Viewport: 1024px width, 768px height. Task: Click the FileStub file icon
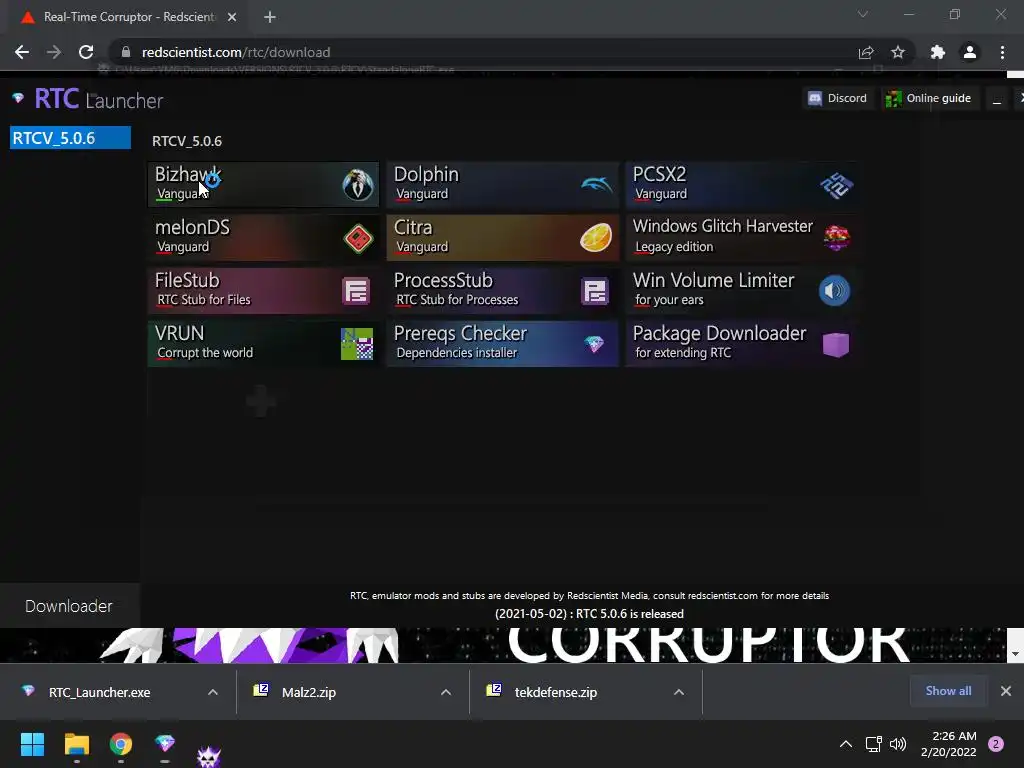click(357, 291)
